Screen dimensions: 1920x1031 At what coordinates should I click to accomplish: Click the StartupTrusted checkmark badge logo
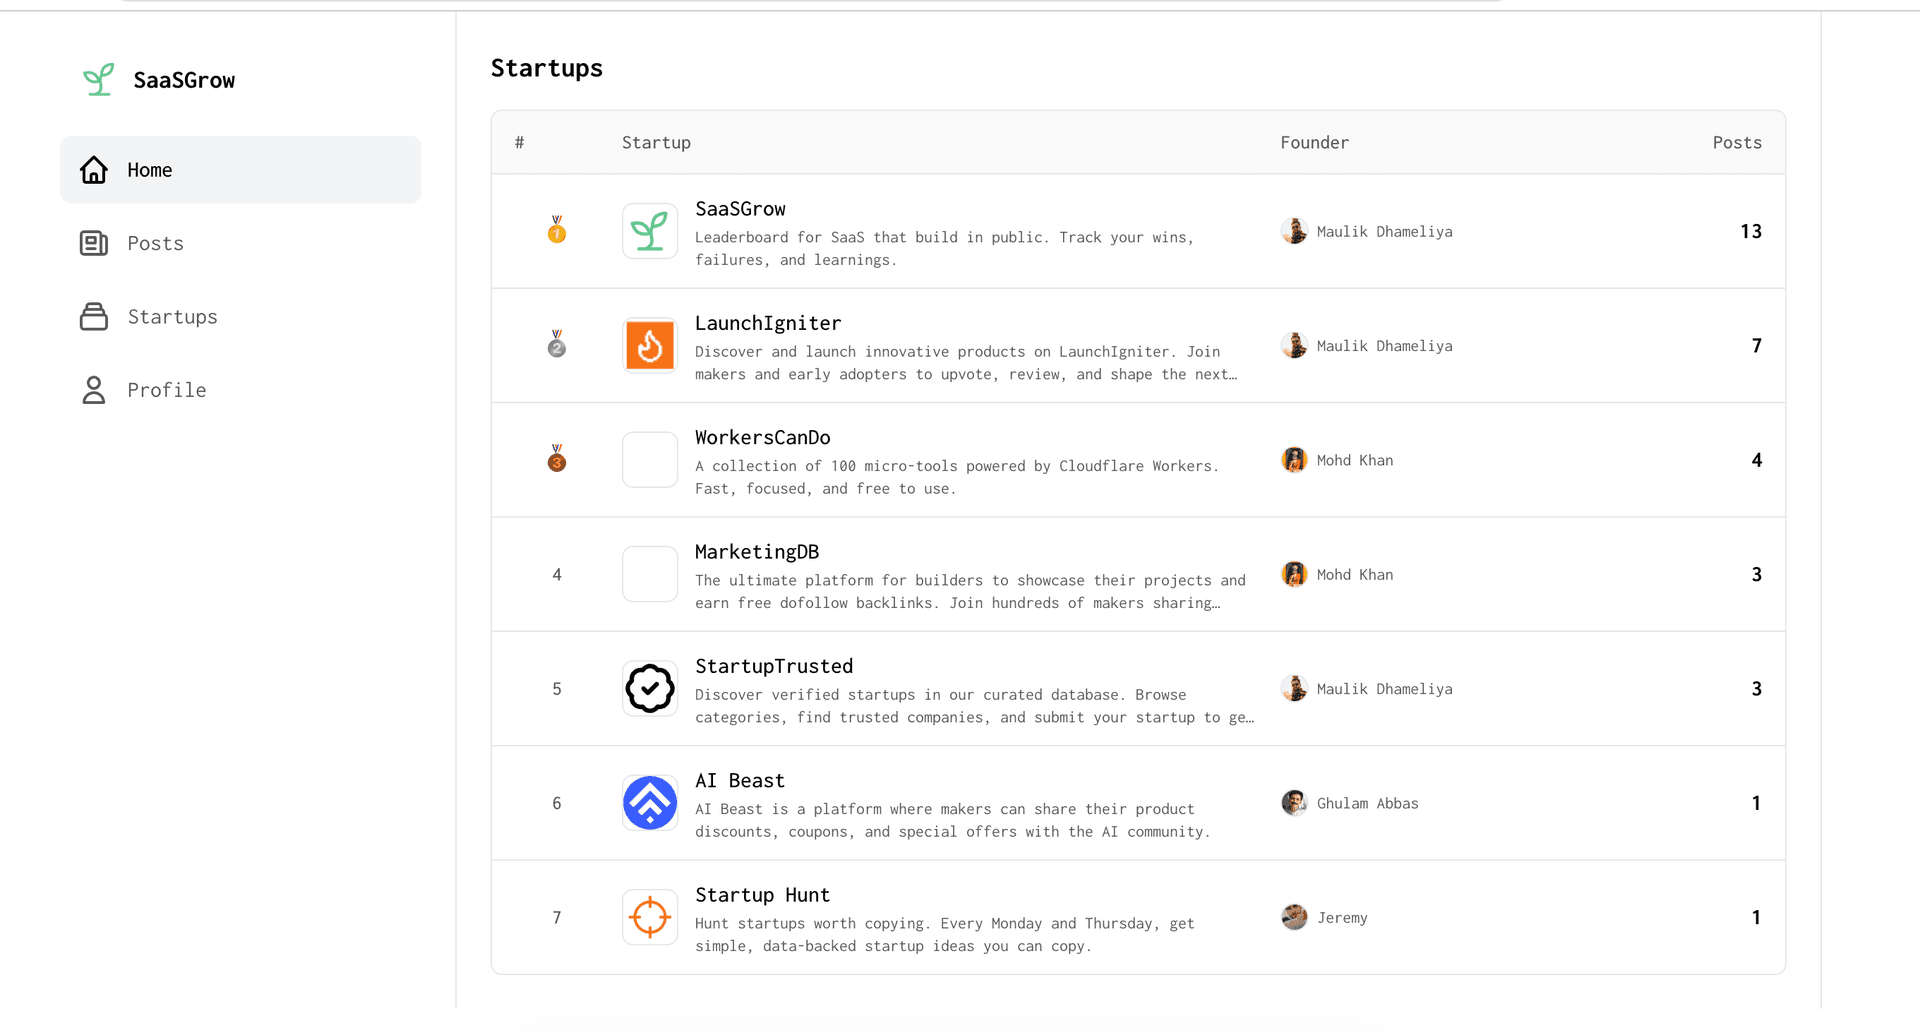tap(649, 688)
